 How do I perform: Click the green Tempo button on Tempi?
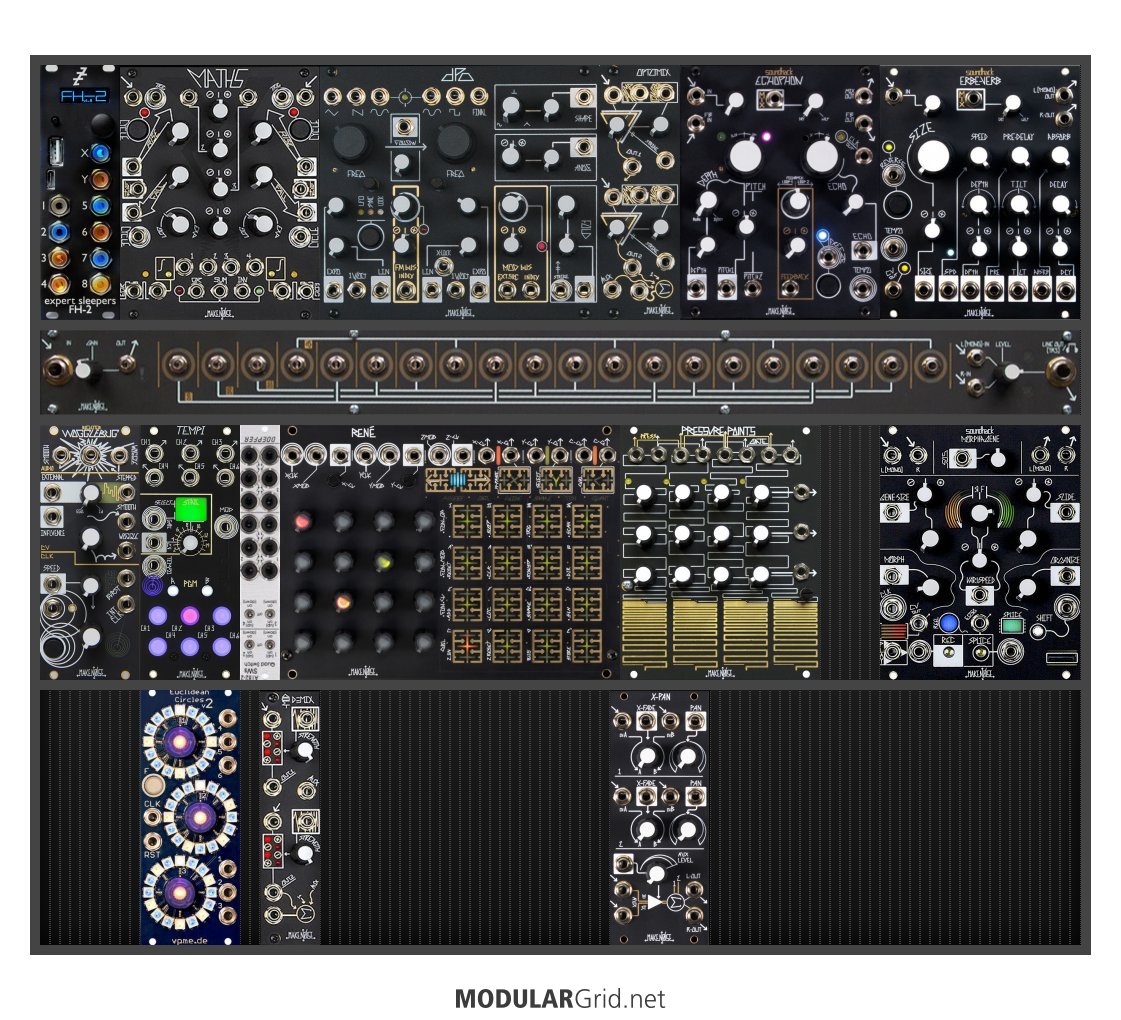tap(191, 508)
